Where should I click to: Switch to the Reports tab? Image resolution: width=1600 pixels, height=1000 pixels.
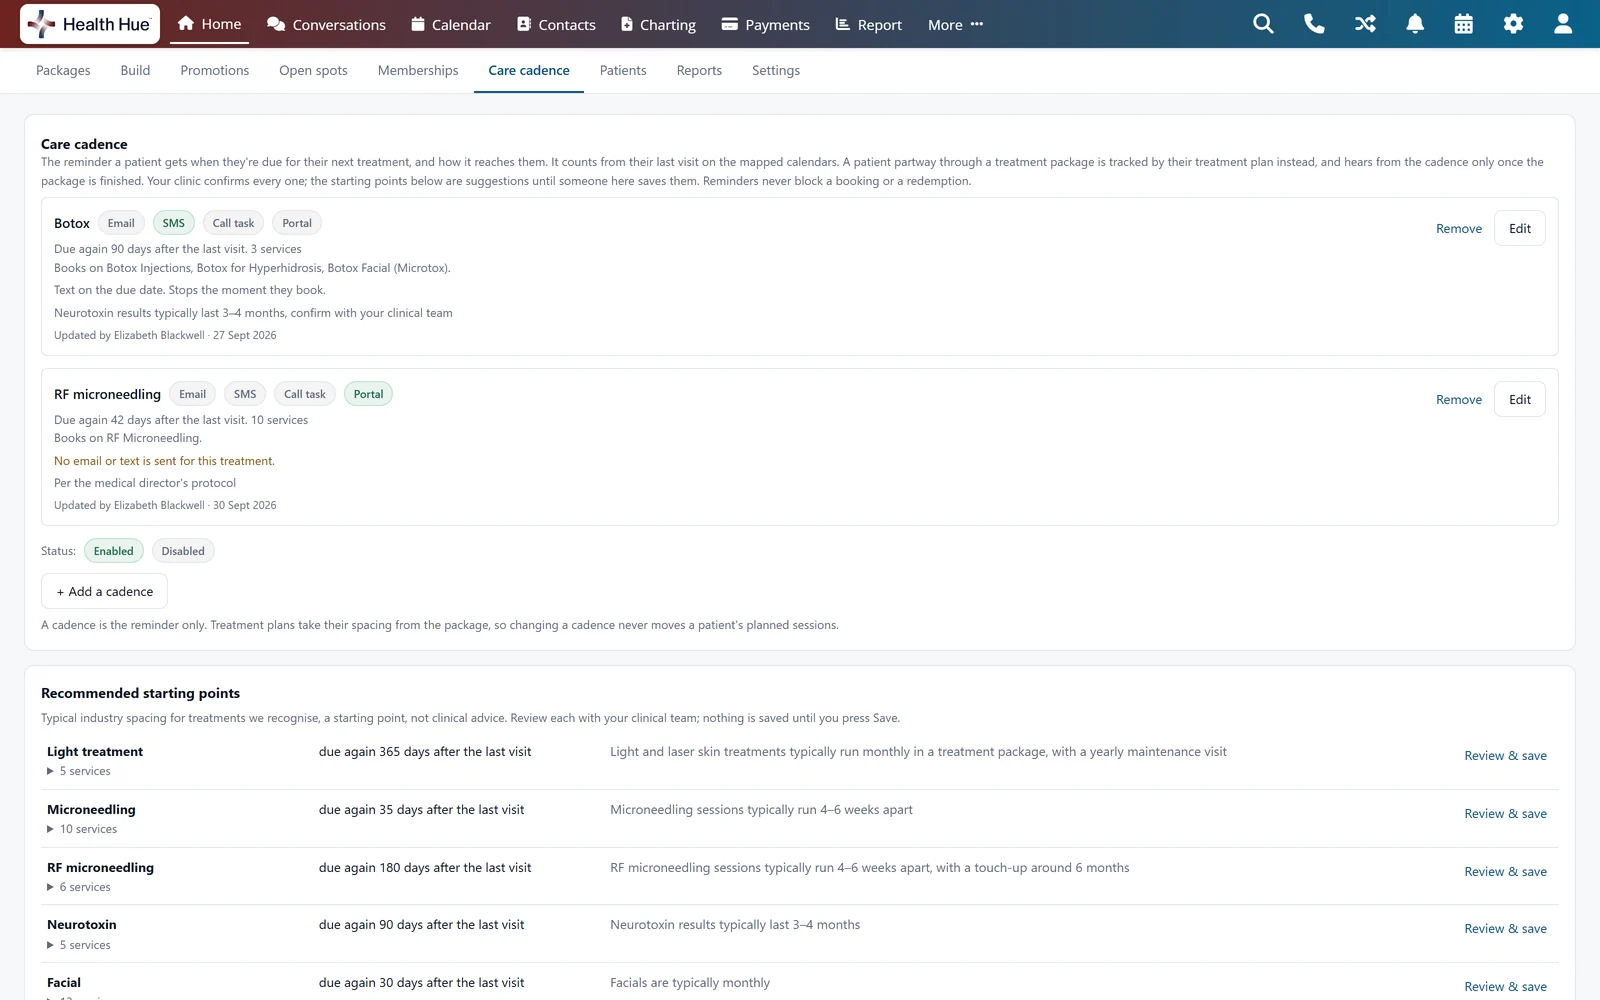(x=699, y=70)
